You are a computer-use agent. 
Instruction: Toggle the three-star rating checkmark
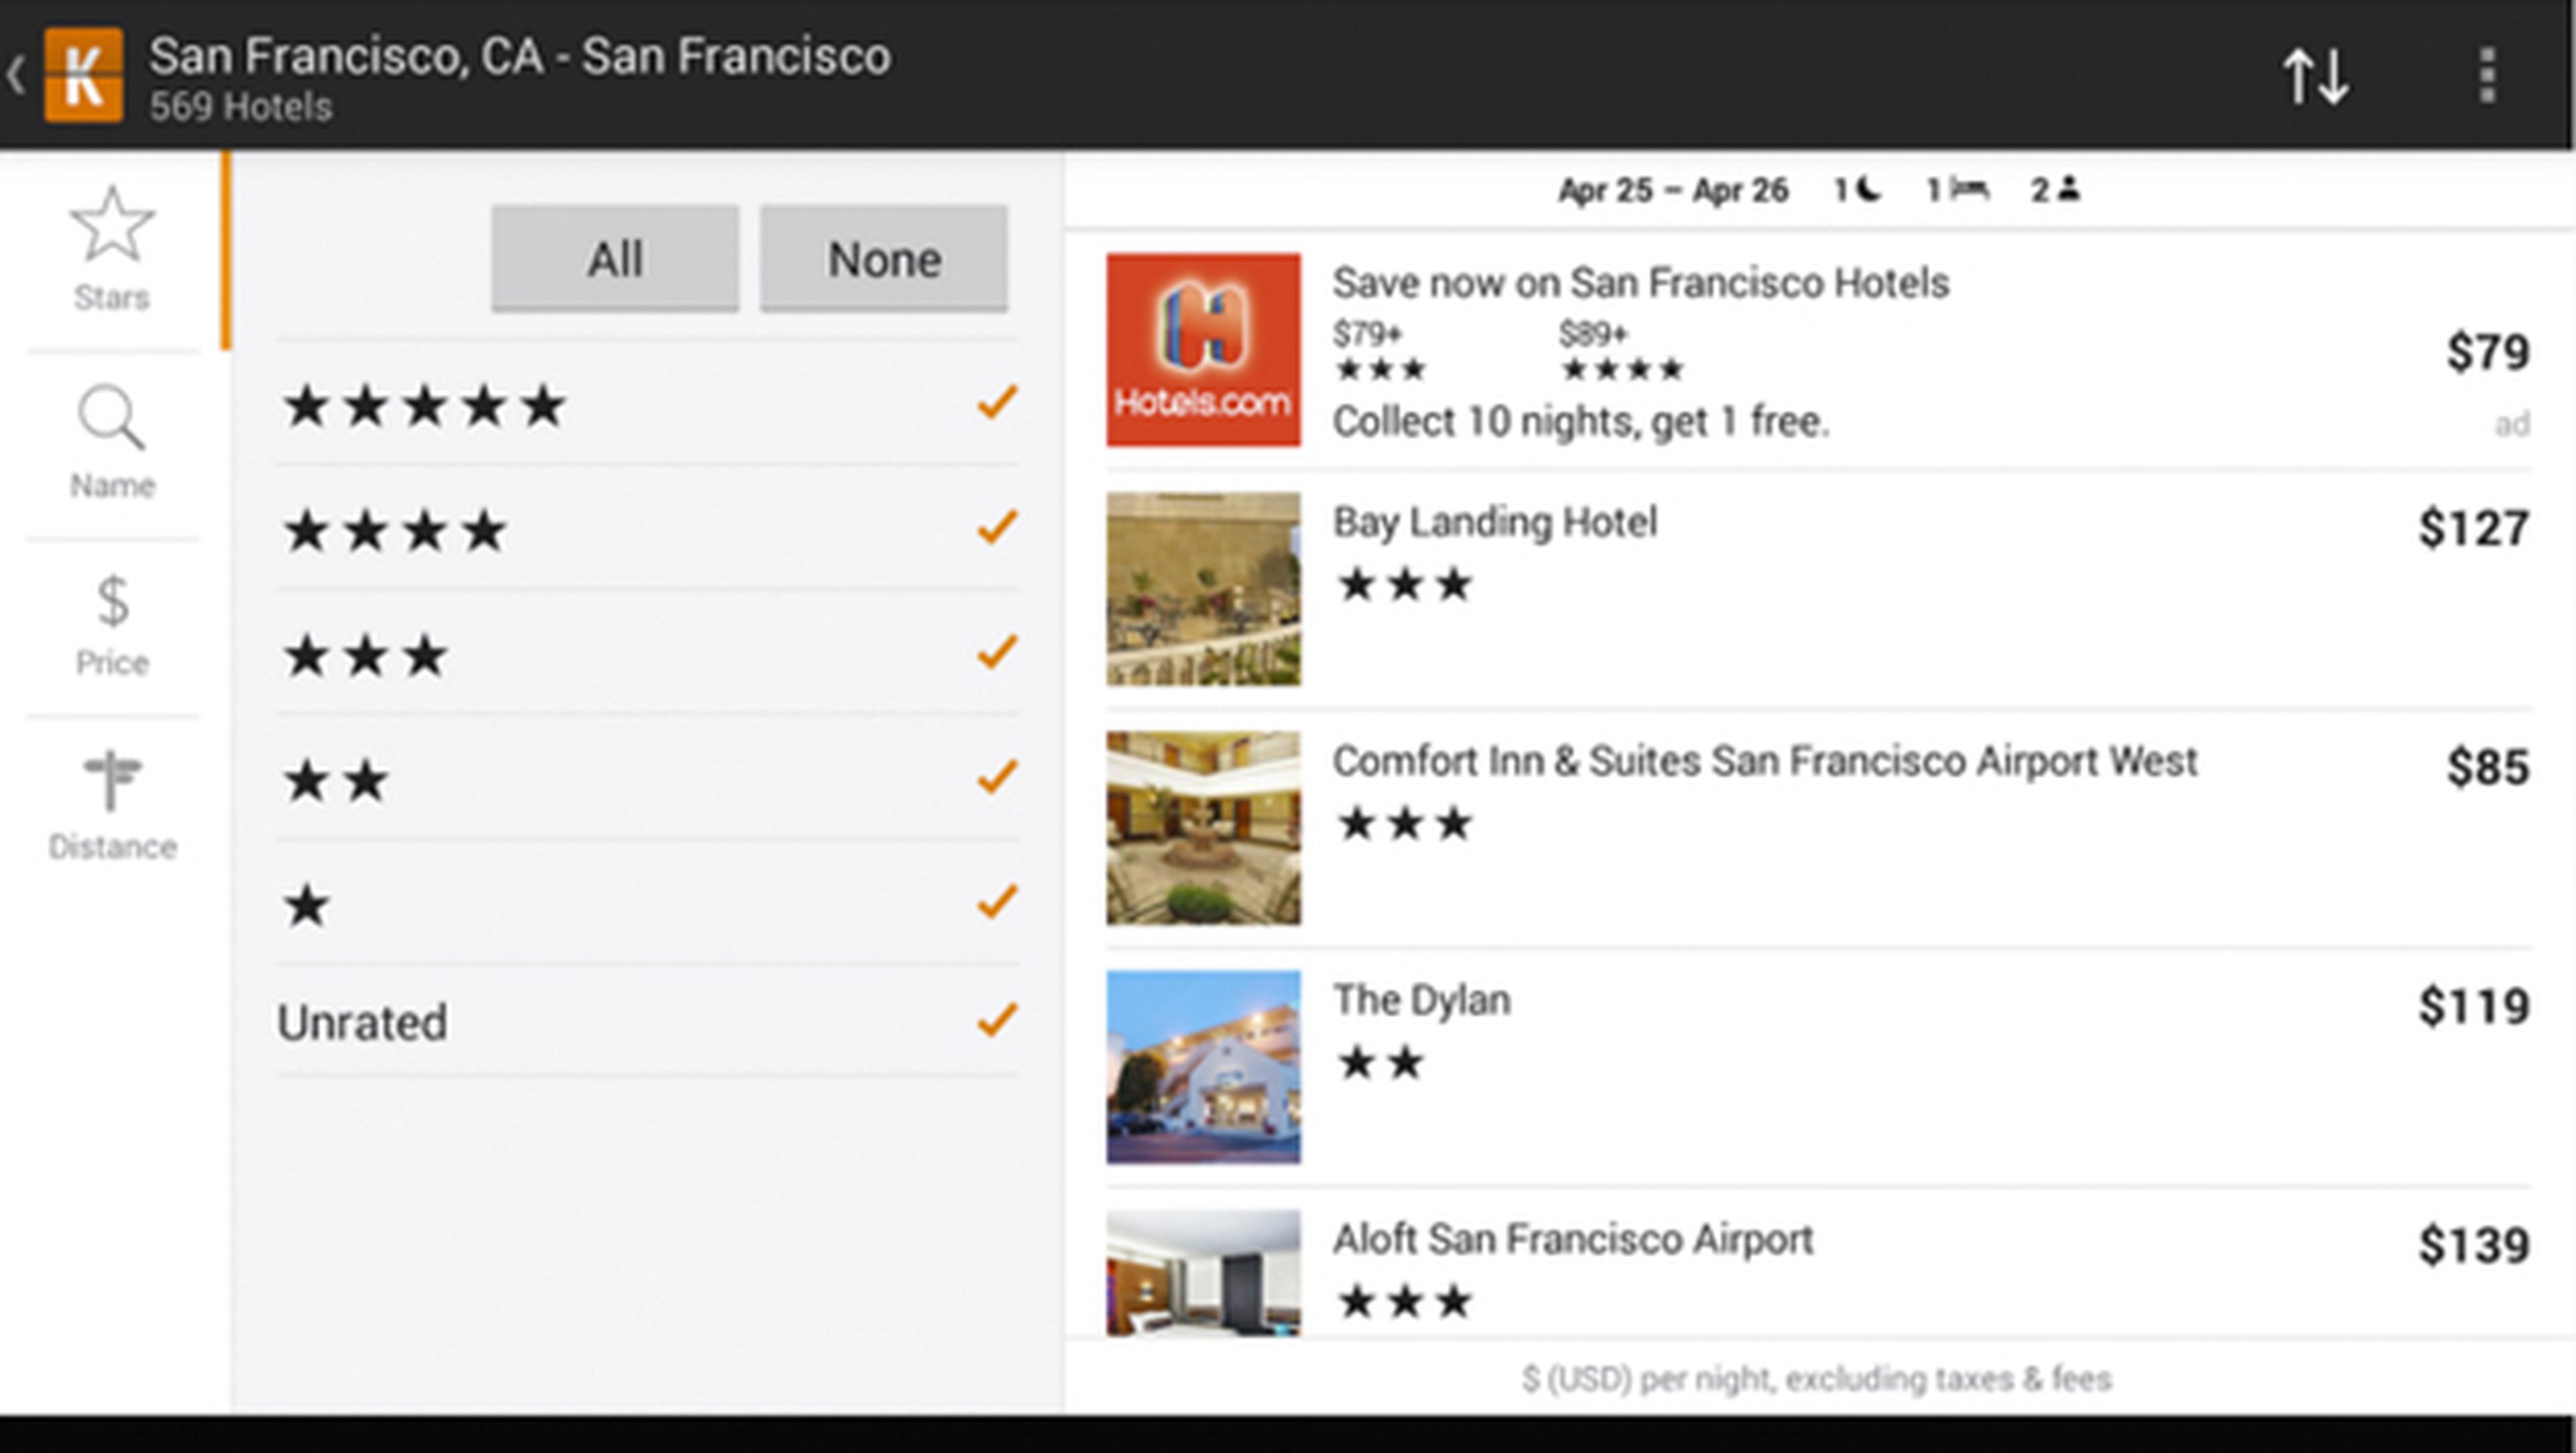coord(997,653)
